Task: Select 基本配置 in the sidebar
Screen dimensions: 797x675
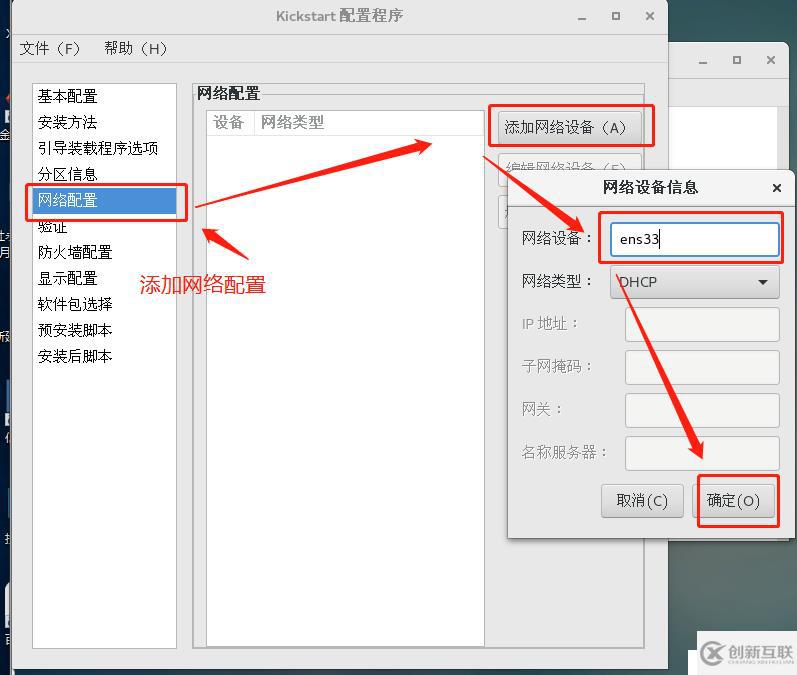Action: click(104, 96)
